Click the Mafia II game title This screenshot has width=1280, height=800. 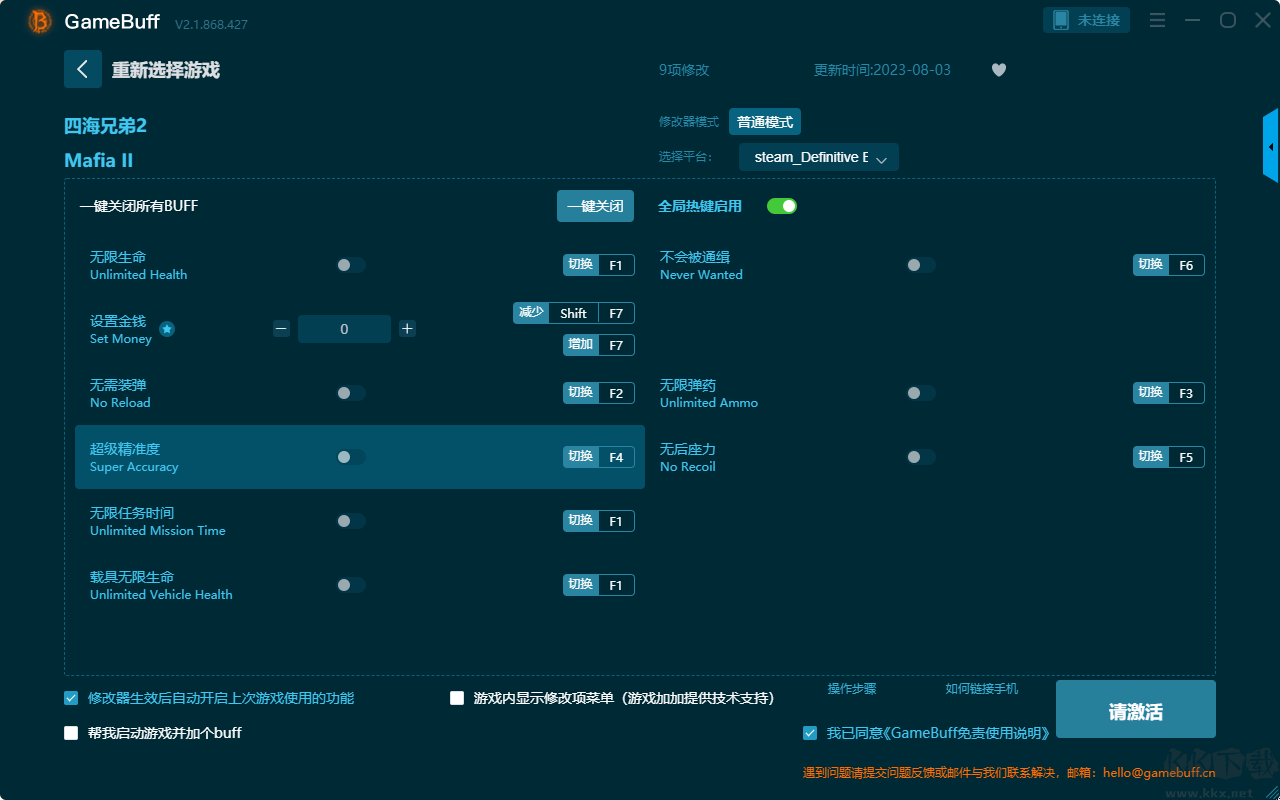point(98,160)
